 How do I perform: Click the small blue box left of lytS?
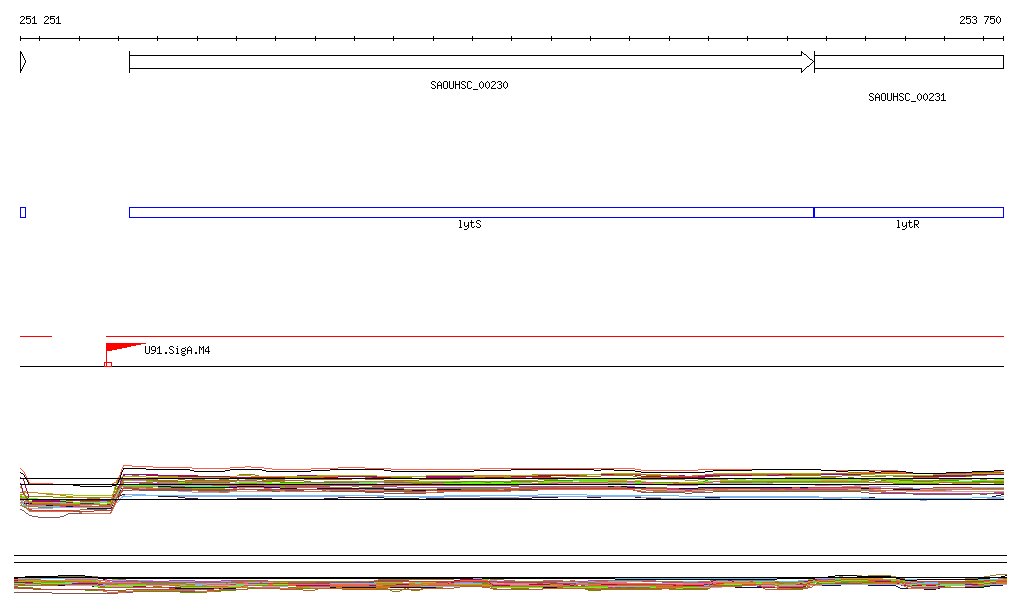pyautogui.click(x=23, y=212)
